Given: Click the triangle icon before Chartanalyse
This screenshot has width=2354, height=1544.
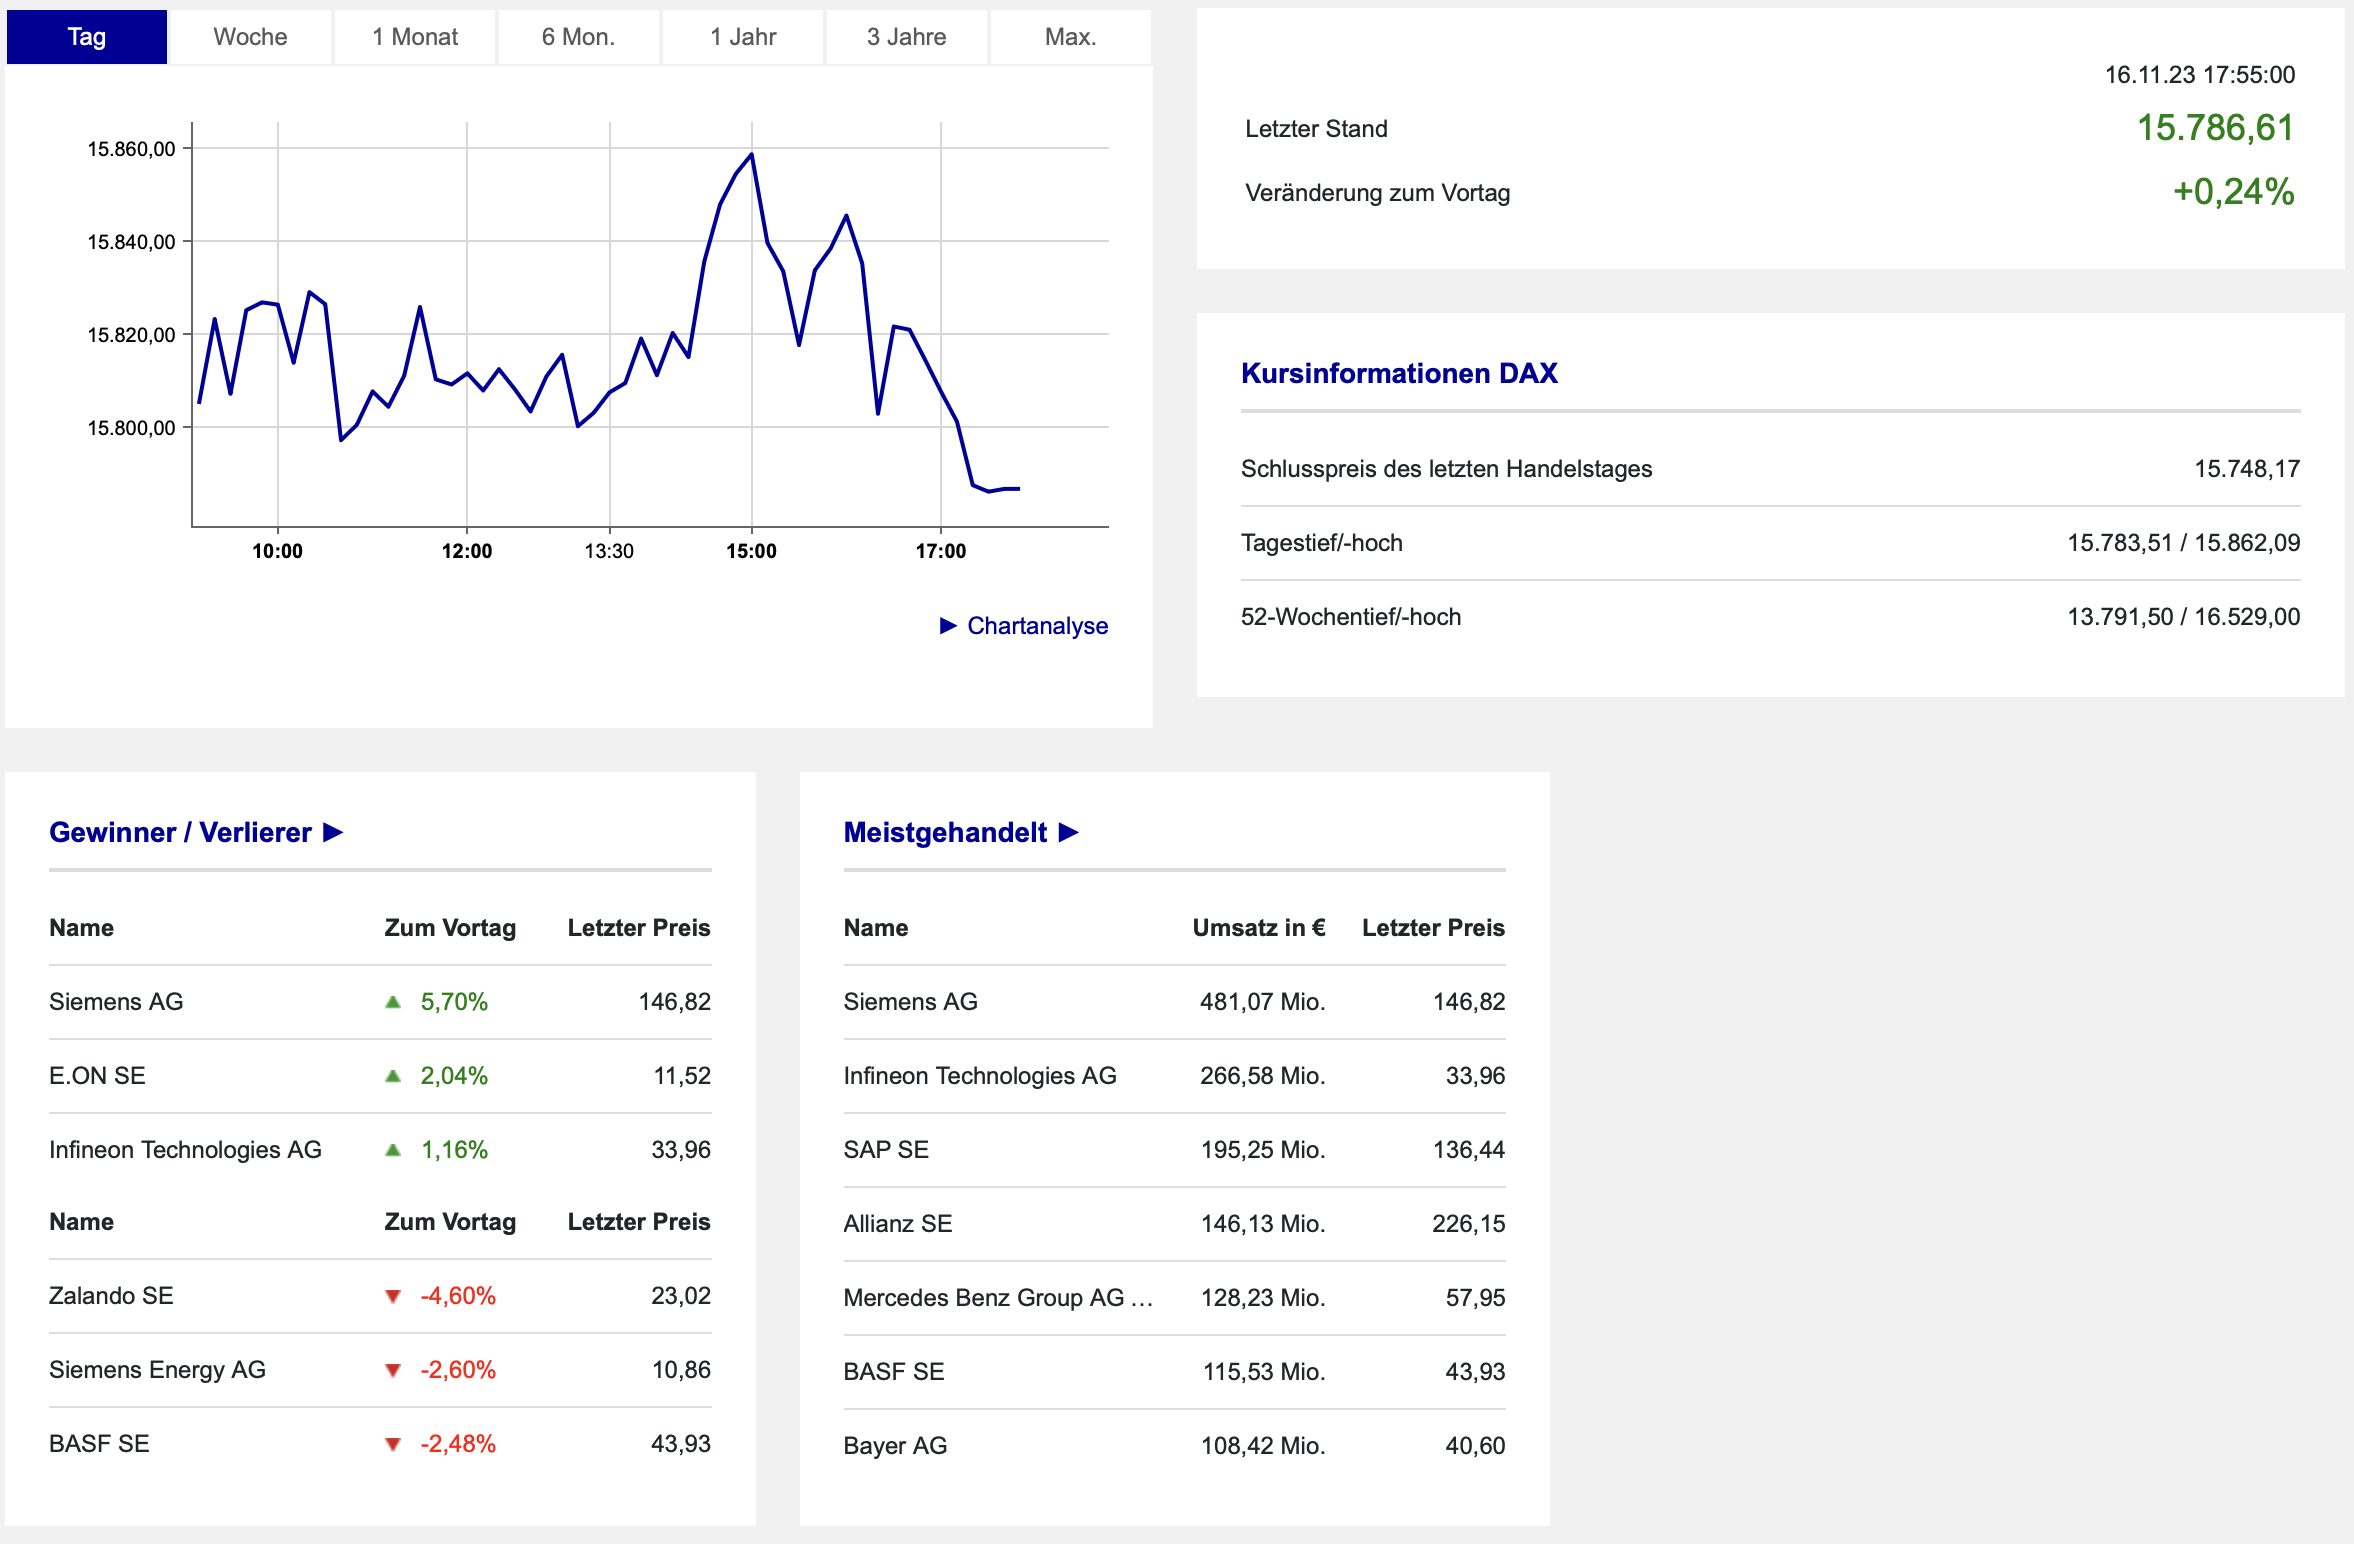Looking at the screenshot, I should (948, 626).
